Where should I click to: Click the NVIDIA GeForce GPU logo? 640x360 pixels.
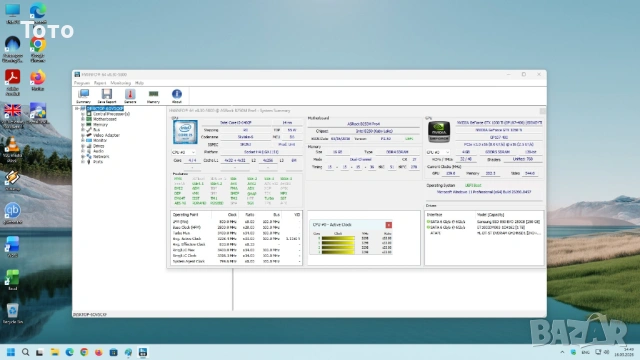coord(439,132)
